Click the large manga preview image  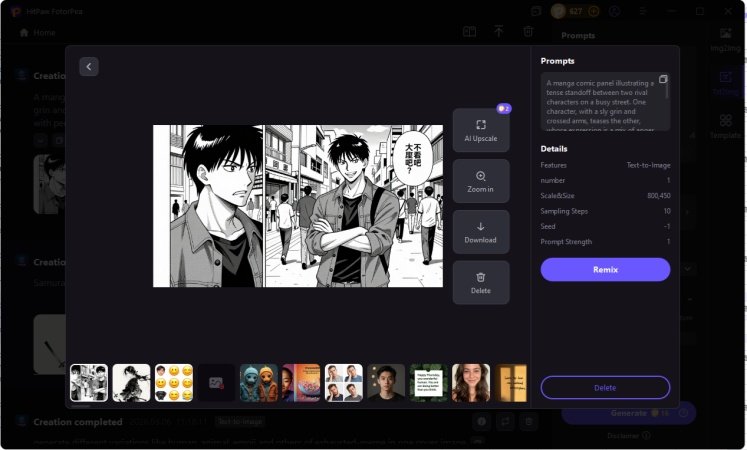298,206
